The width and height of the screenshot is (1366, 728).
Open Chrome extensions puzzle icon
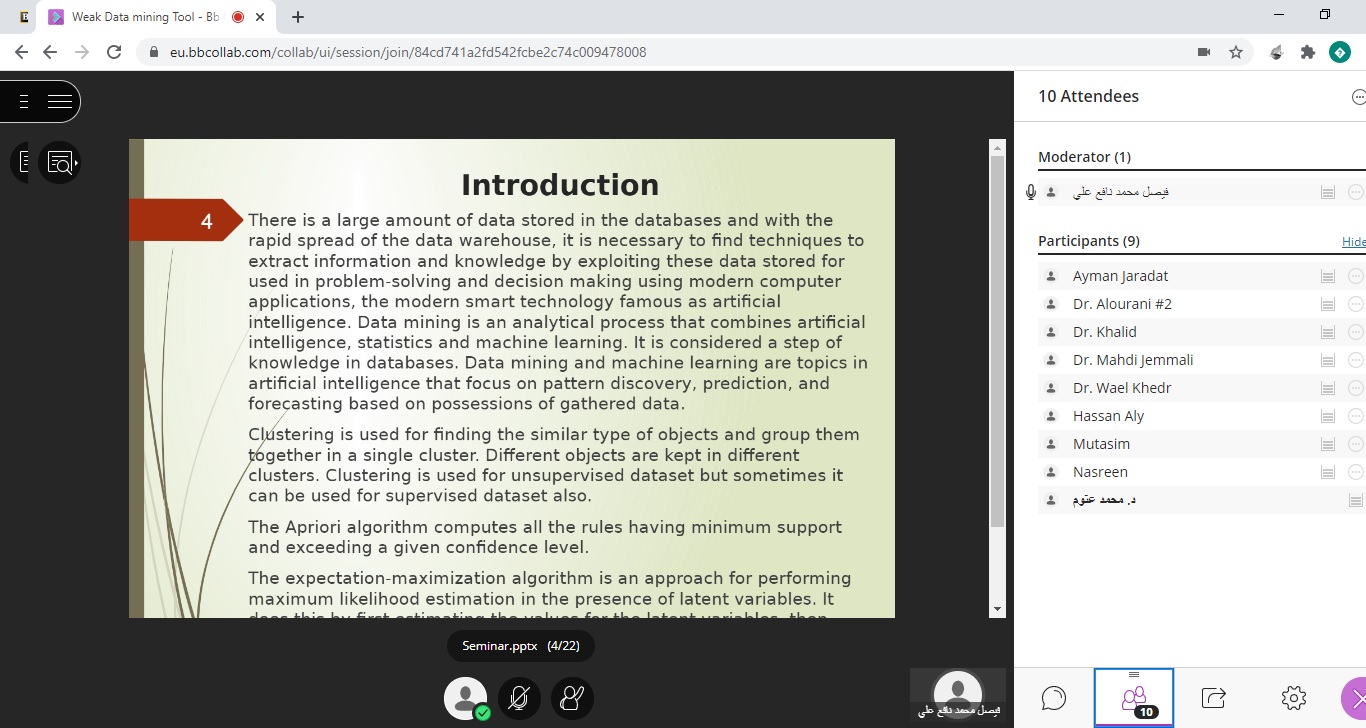(1308, 52)
